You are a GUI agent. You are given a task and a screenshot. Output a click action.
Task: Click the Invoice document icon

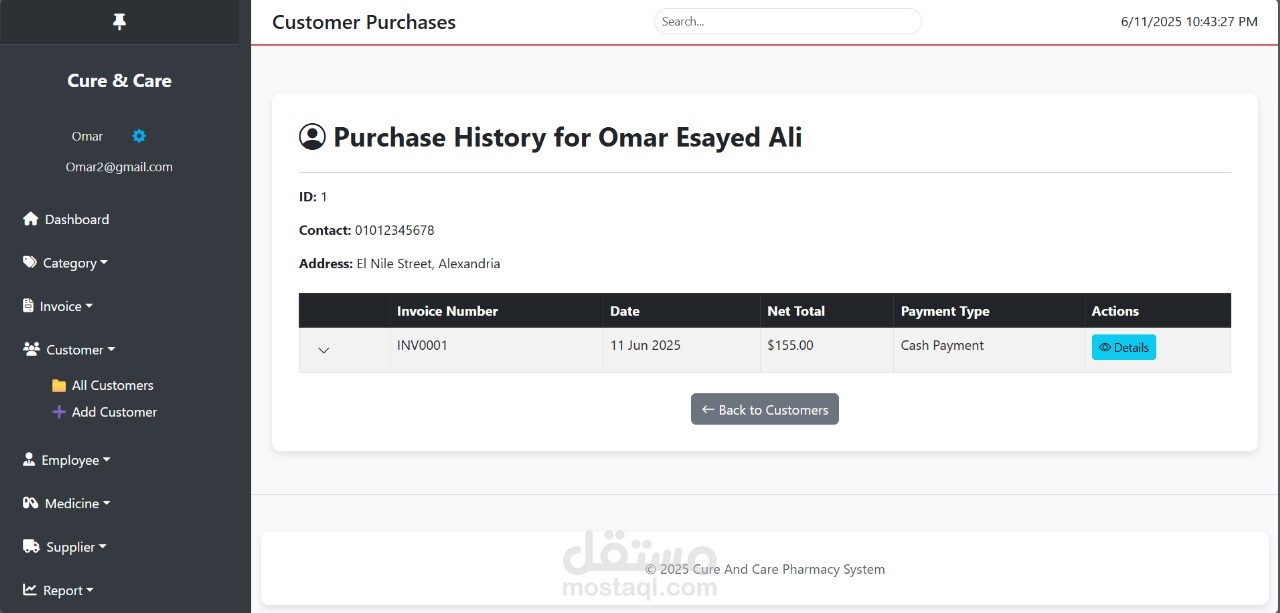pos(28,306)
